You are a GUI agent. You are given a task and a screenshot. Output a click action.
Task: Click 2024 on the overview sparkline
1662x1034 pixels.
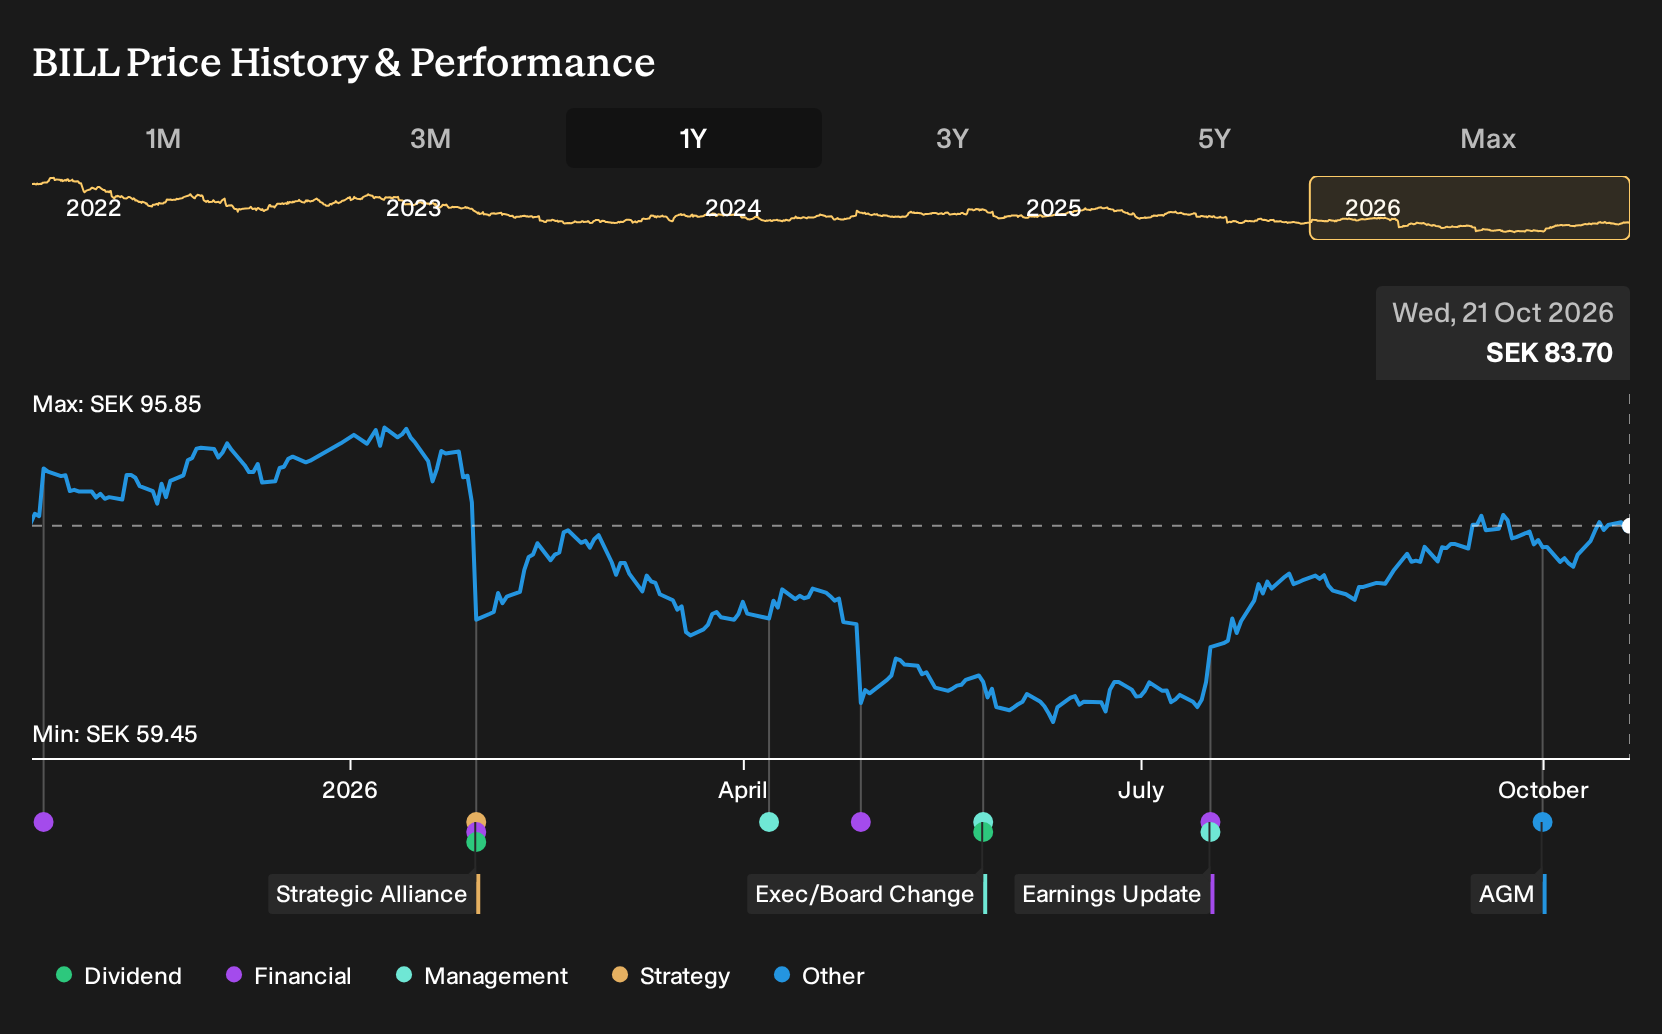click(x=733, y=208)
